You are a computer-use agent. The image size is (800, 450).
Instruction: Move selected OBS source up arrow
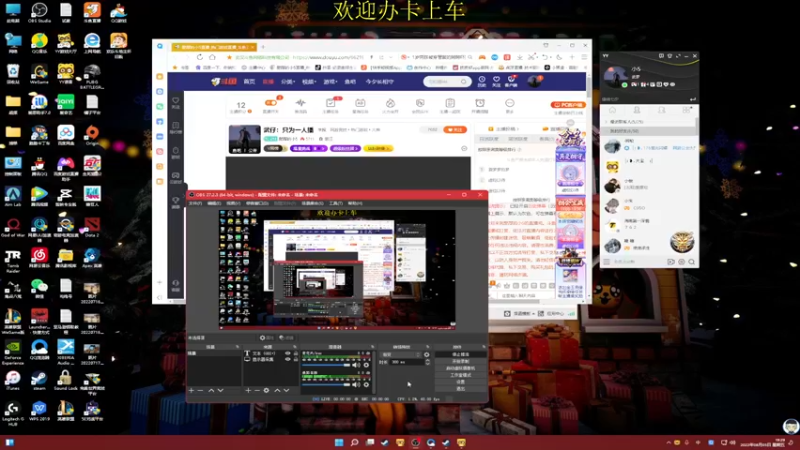pyautogui.click(x=277, y=390)
